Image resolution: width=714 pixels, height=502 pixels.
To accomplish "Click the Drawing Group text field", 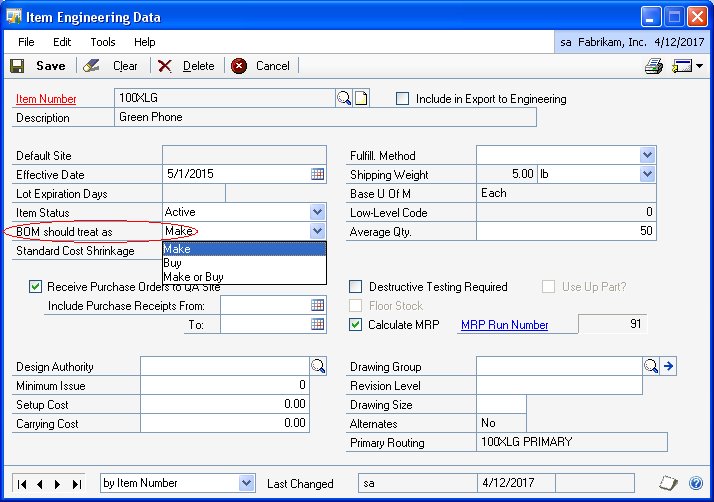I will point(559,366).
